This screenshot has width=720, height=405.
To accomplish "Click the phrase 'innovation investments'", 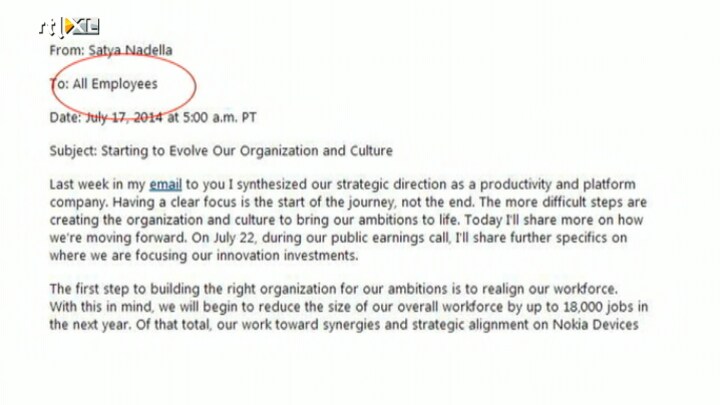I will coord(287,256).
